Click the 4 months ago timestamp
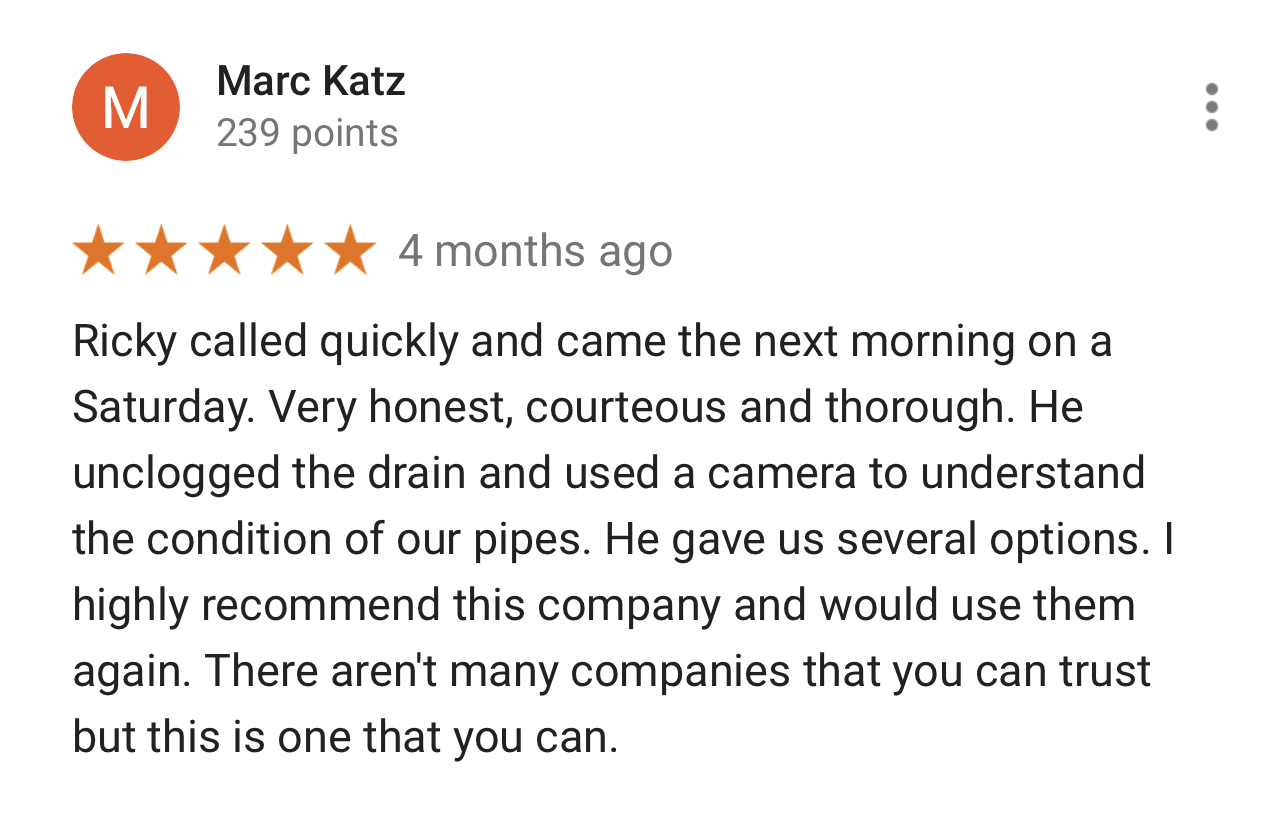 click(535, 251)
